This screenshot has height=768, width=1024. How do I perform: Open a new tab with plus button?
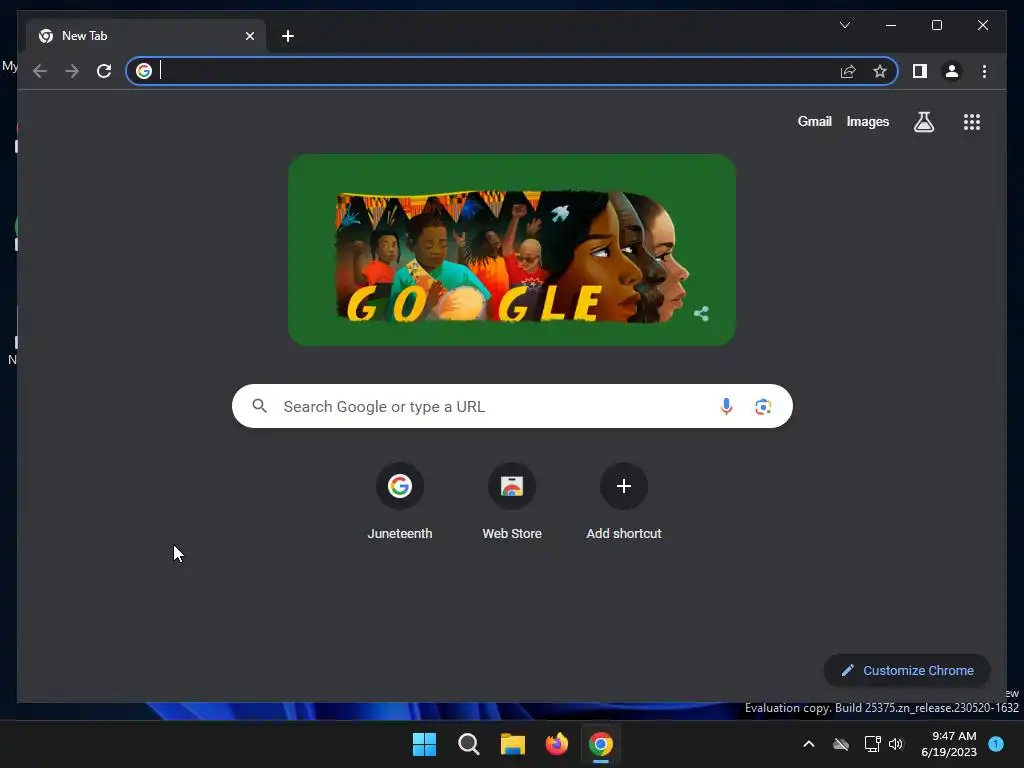pyautogui.click(x=288, y=36)
